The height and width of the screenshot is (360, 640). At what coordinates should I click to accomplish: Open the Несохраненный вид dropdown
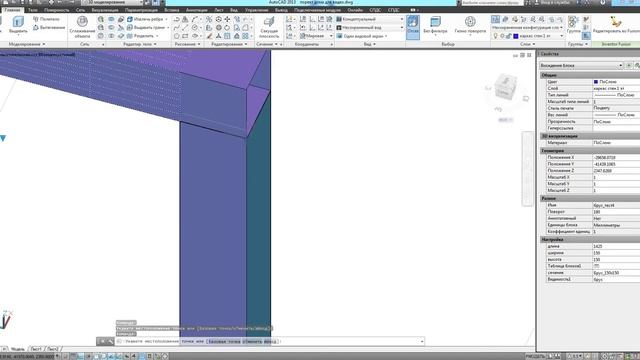tap(370, 27)
